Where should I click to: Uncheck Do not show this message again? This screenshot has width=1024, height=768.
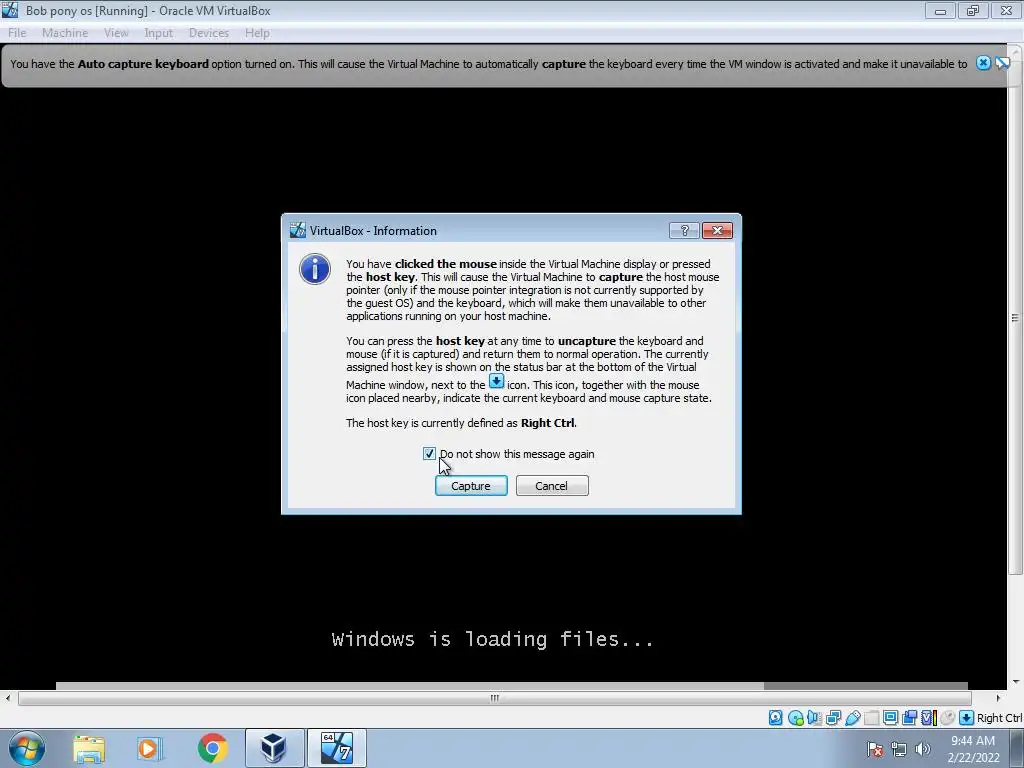click(x=429, y=454)
